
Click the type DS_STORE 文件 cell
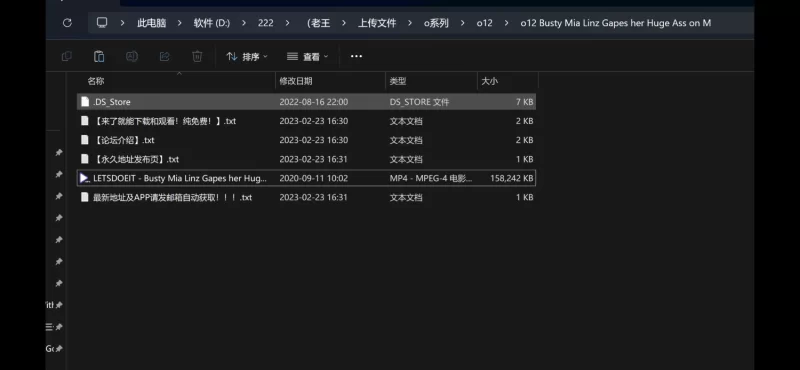coord(419,102)
